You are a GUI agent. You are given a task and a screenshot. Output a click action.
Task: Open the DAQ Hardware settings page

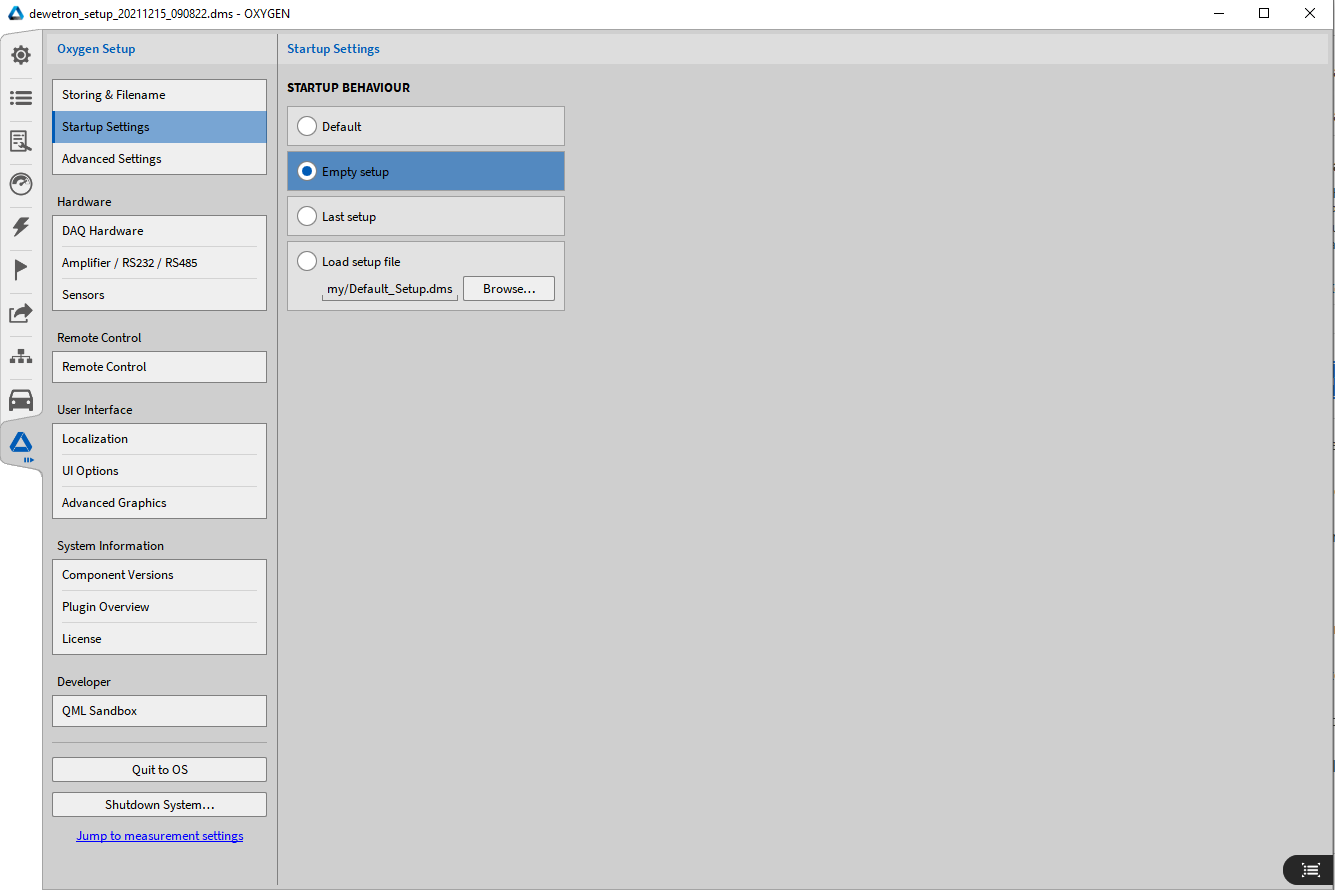click(x=159, y=231)
